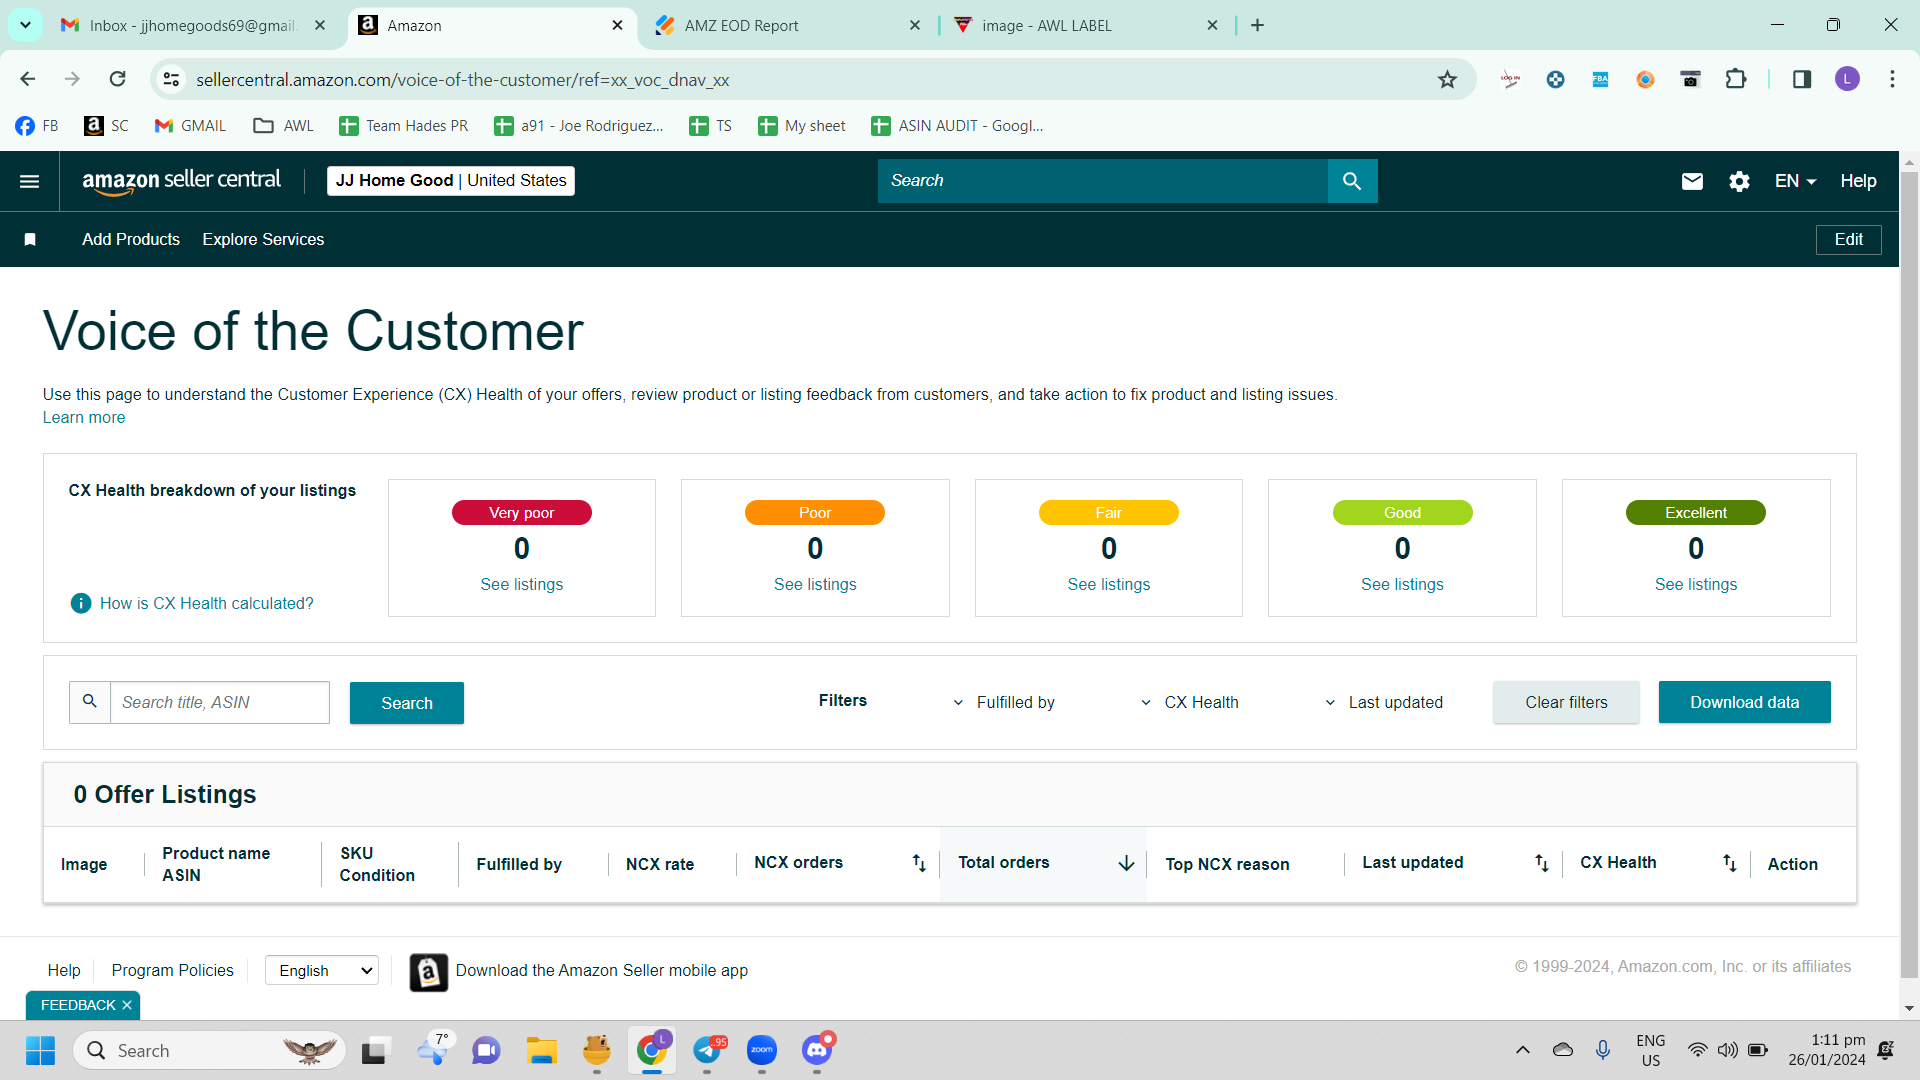The image size is (1920, 1080).
Task: Click the teal Search button
Action: click(x=407, y=703)
